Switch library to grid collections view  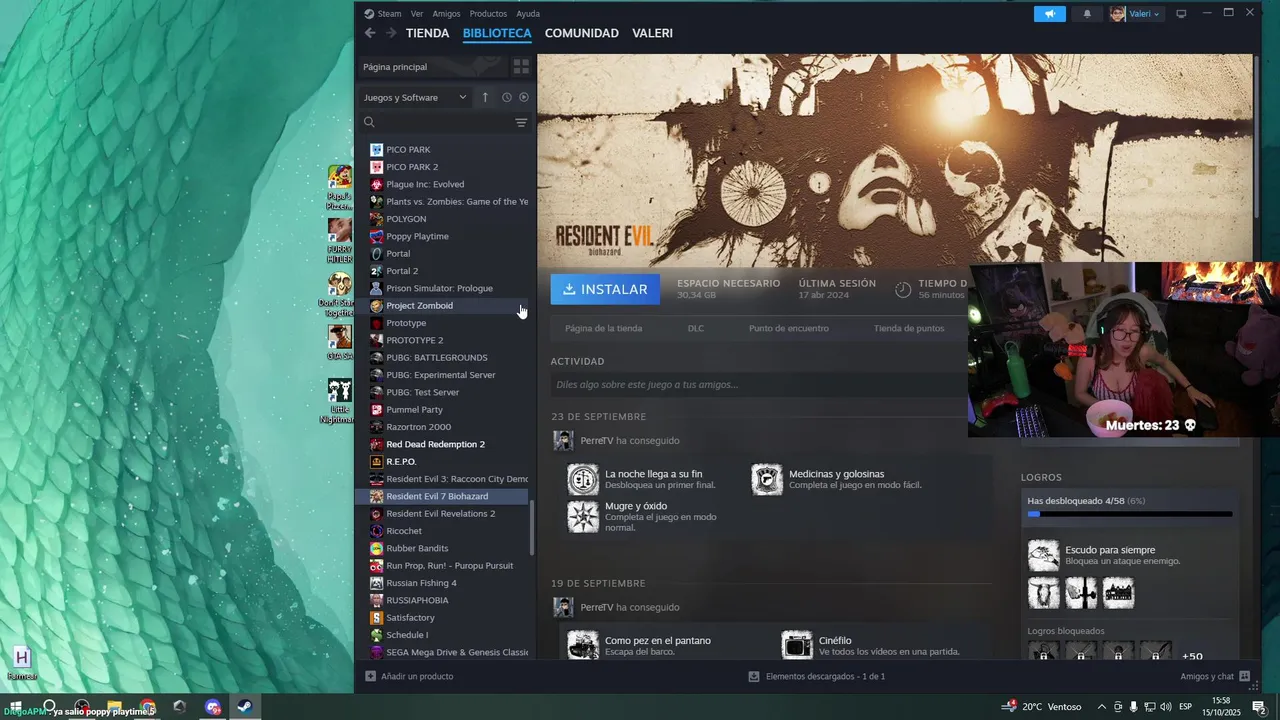521,67
